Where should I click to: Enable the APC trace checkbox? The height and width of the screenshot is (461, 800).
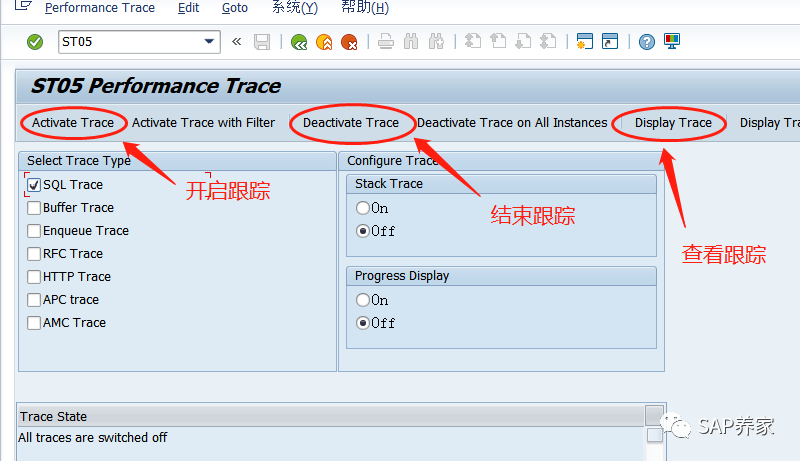tap(34, 299)
